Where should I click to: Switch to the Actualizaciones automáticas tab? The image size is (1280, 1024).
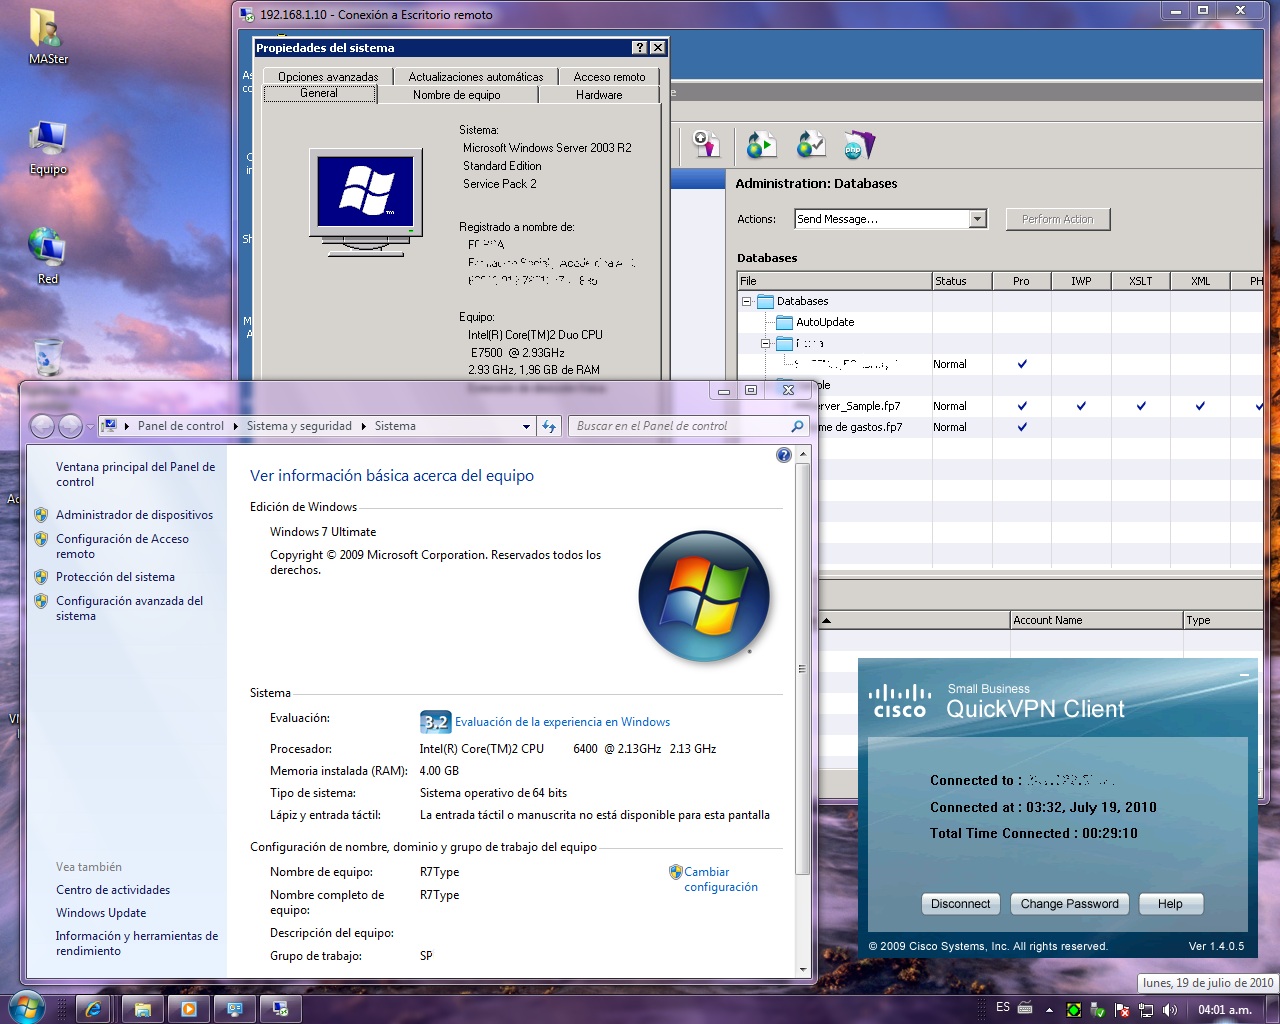coord(476,77)
